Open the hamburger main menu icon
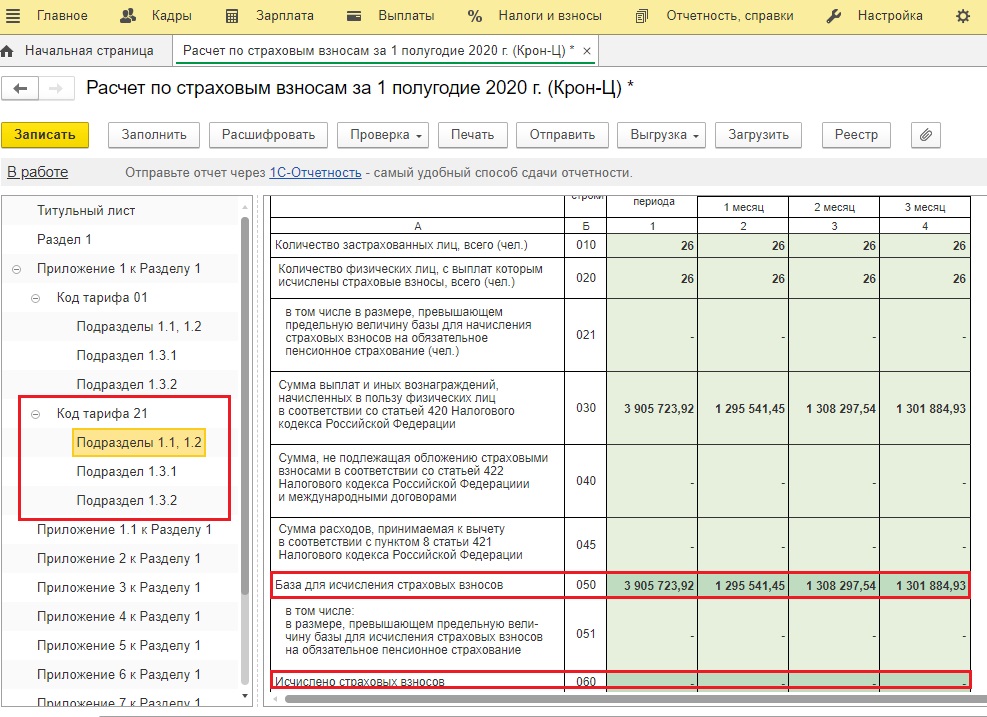Screen dimensions: 987x717 (x=12, y=16)
